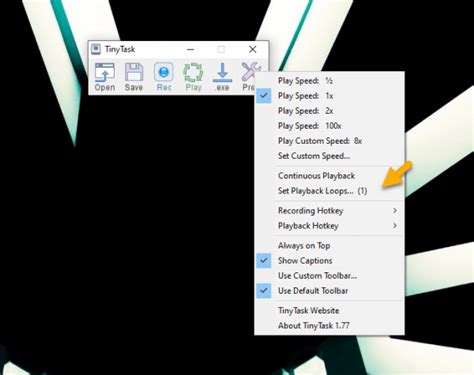Screen dimensions: 474x375
Task: Close the TinyTask window
Action: click(253, 49)
